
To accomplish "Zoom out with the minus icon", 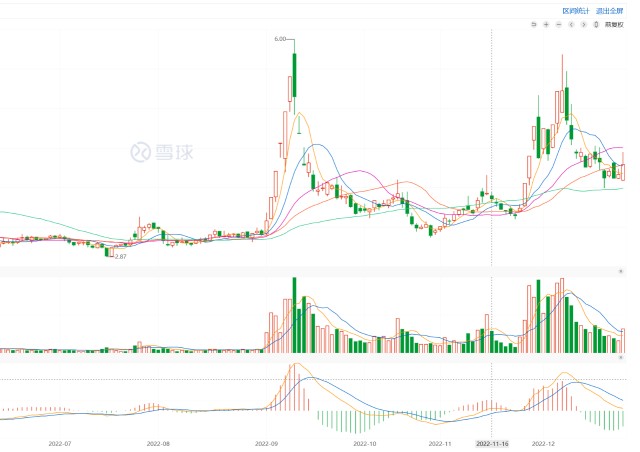I will point(559,24).
